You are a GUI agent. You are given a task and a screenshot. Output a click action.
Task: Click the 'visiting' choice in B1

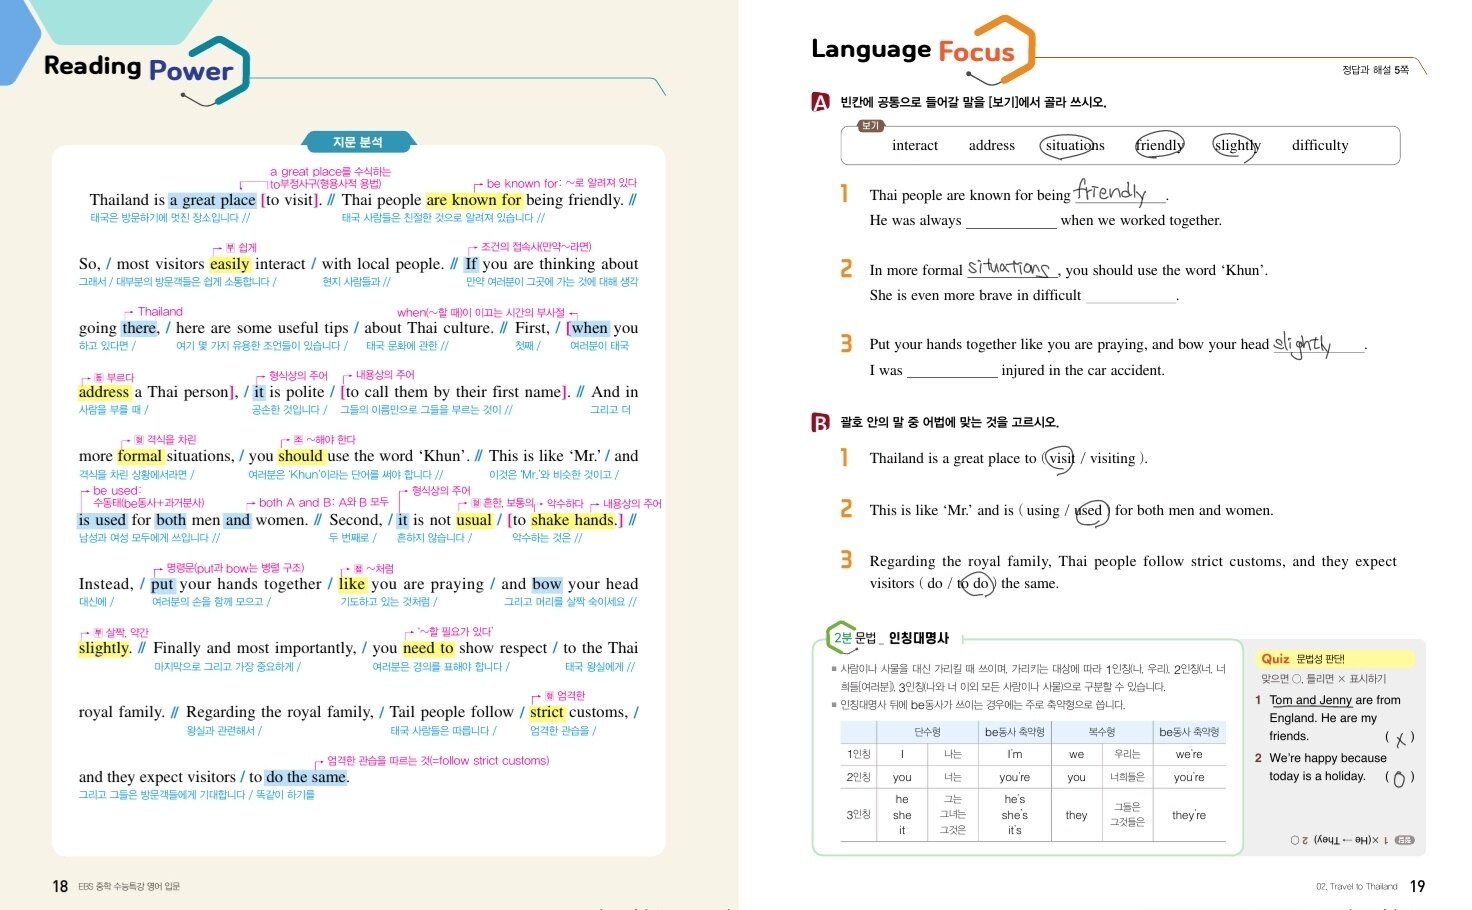[1112, 458]
